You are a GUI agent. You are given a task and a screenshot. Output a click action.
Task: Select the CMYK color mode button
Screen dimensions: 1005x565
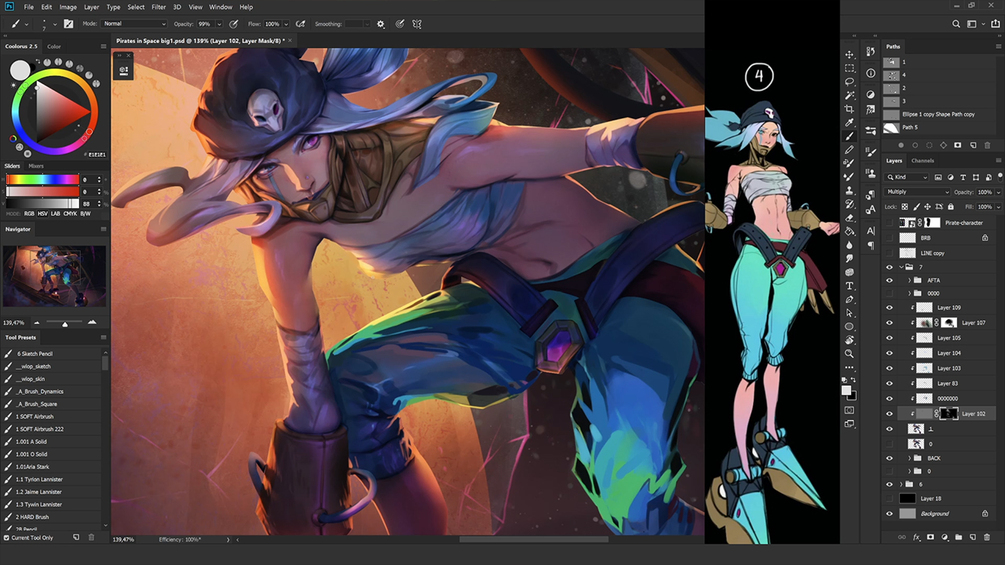(70, 213)
